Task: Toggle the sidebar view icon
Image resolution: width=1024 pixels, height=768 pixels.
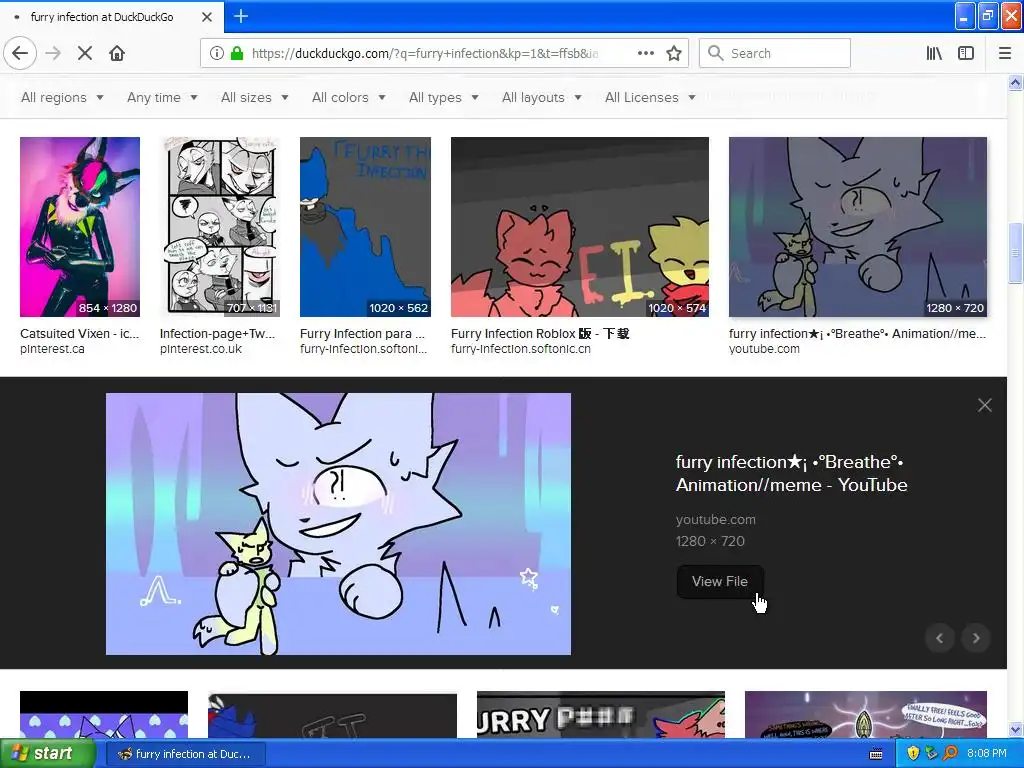Action: pos(966,53)
